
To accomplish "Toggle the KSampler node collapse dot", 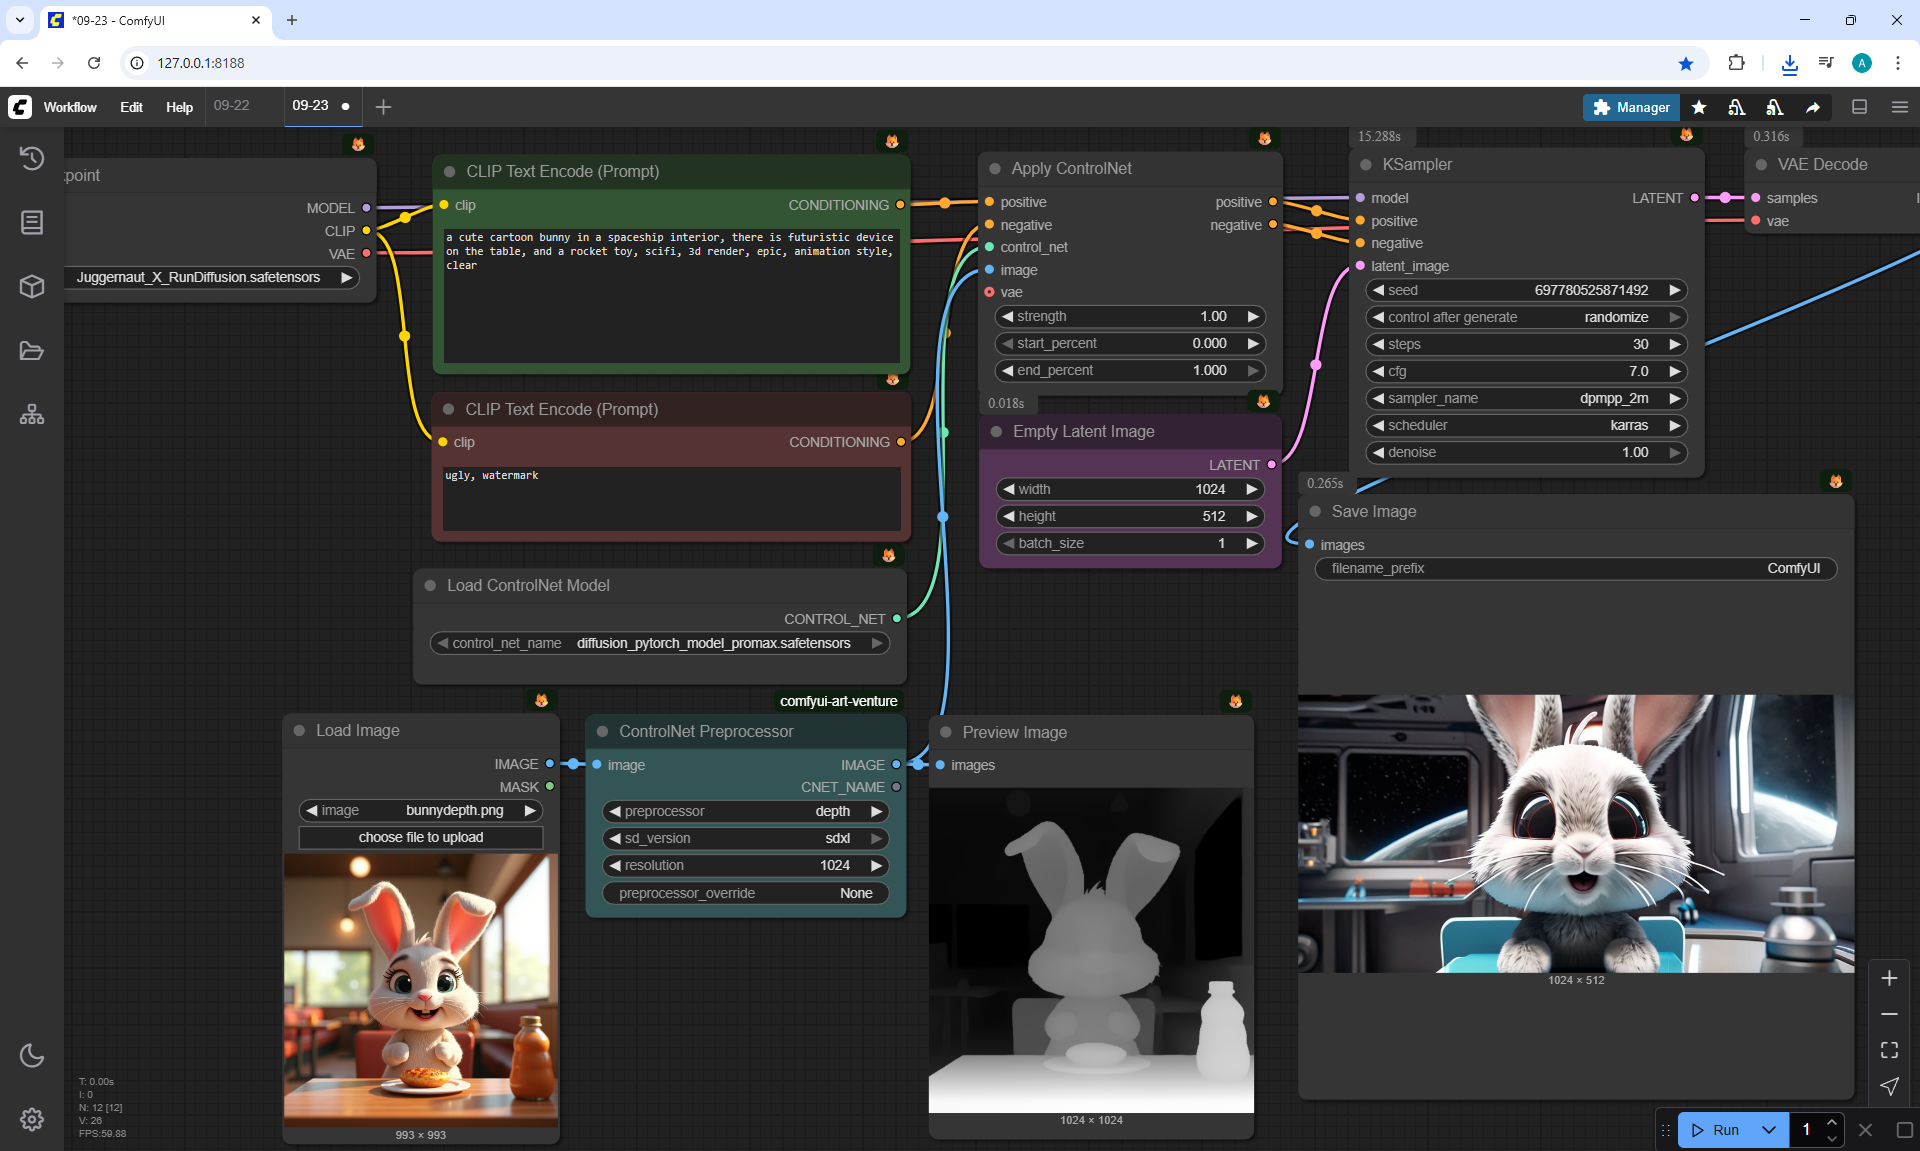I will coord(1366,165).
